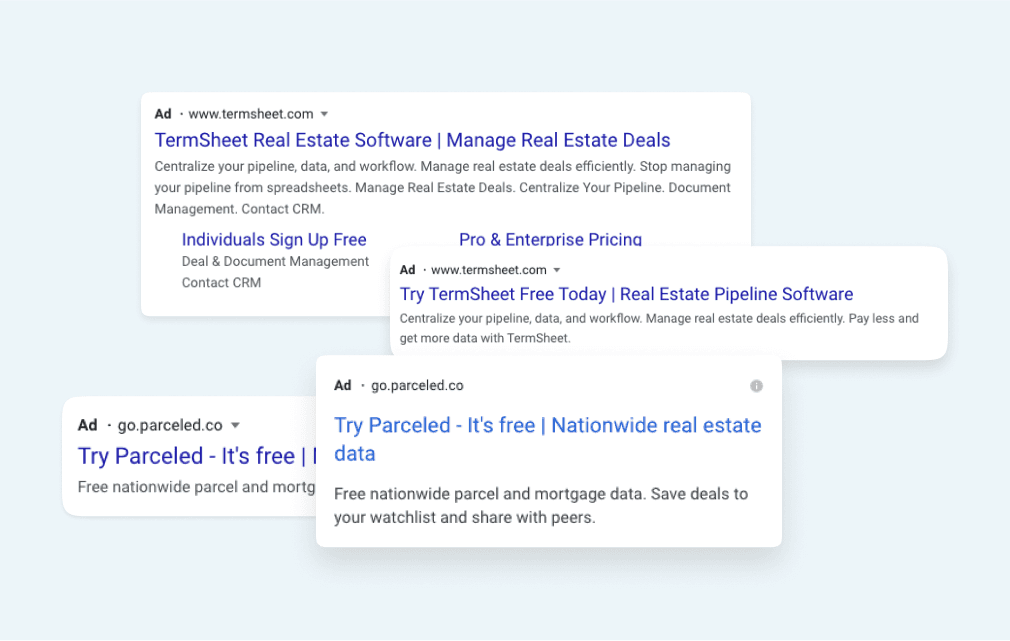
Task: Click the Ad label on front Parceled card
Action: (343, 385)
